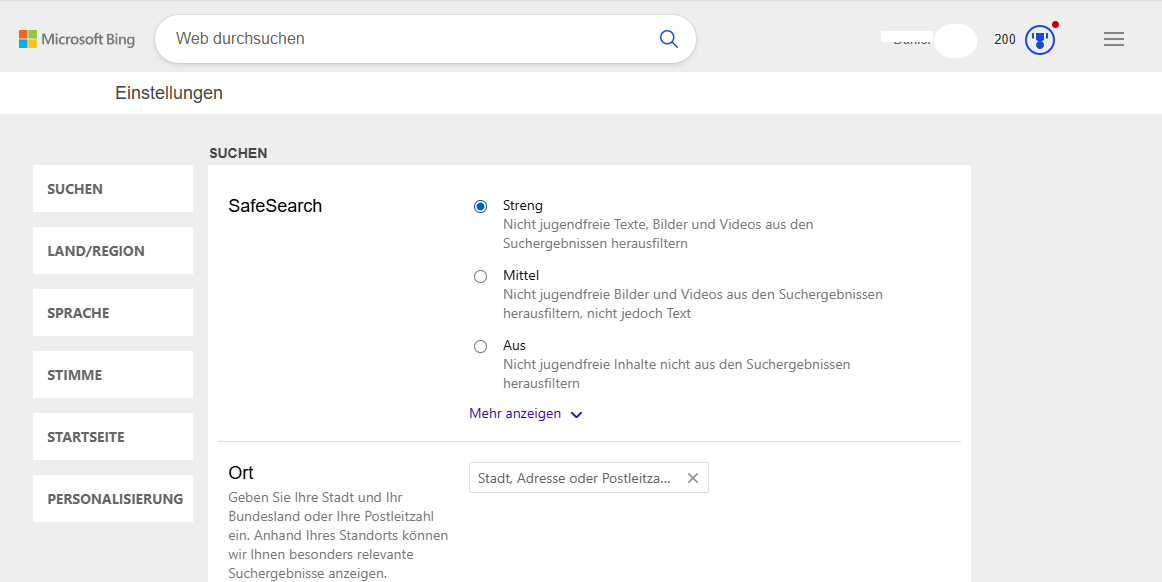1162x582 pixels.
Task: Click the Einstellungen page heading
Action: (x=169, y=93)
